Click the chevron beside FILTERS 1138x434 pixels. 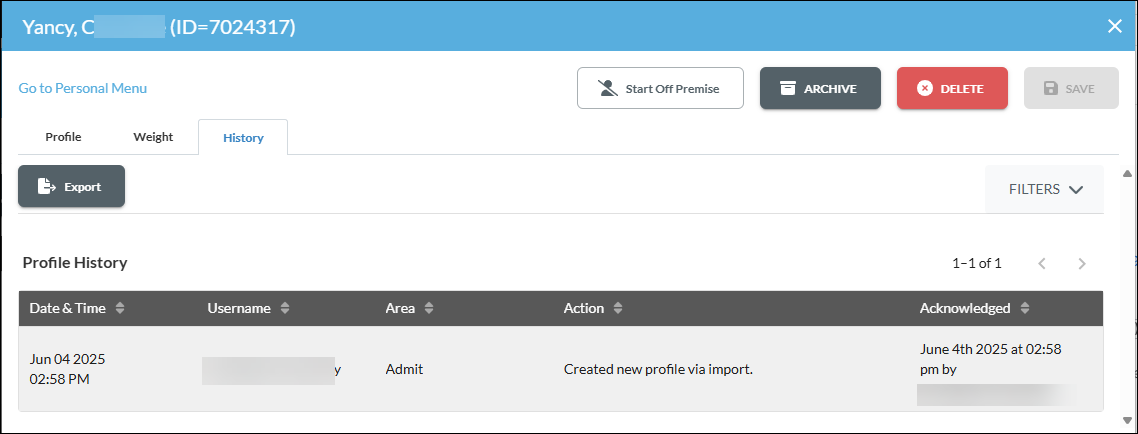[1076, 189]
